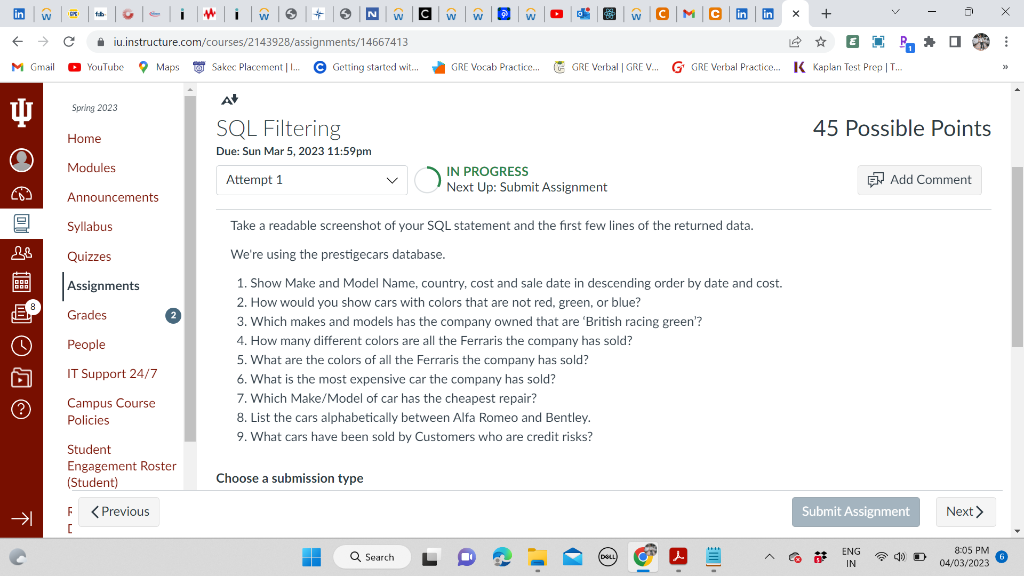
Task: Open the Grades section with 2 badge
Action: pos(87,314)
